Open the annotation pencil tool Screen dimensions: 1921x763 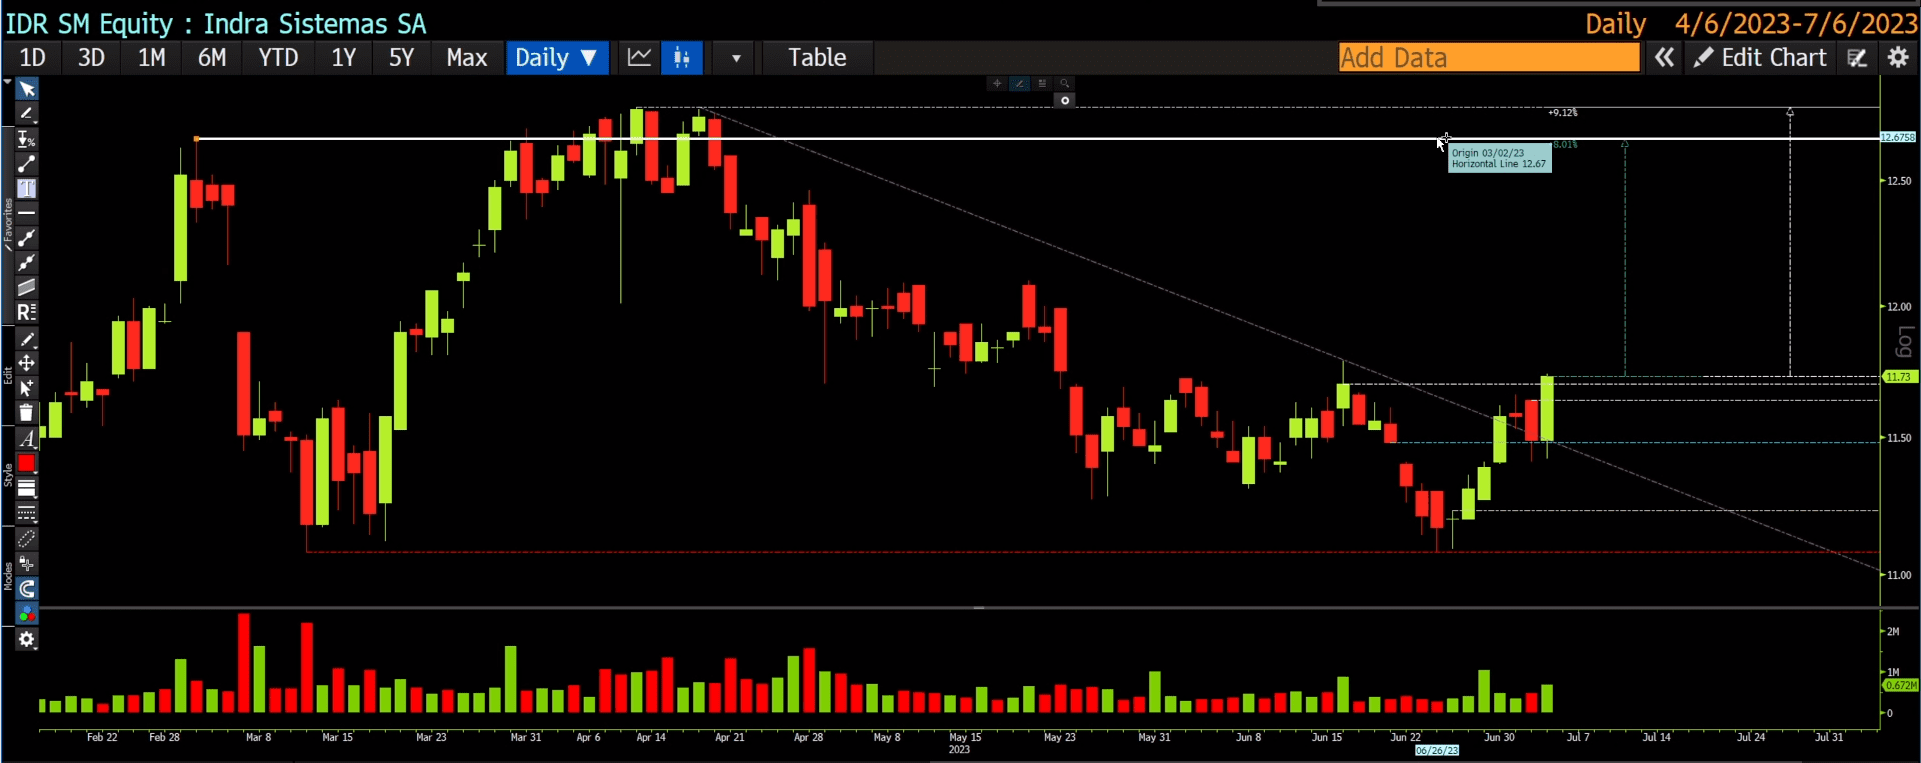pyautogui.click(x=27, y=114)
